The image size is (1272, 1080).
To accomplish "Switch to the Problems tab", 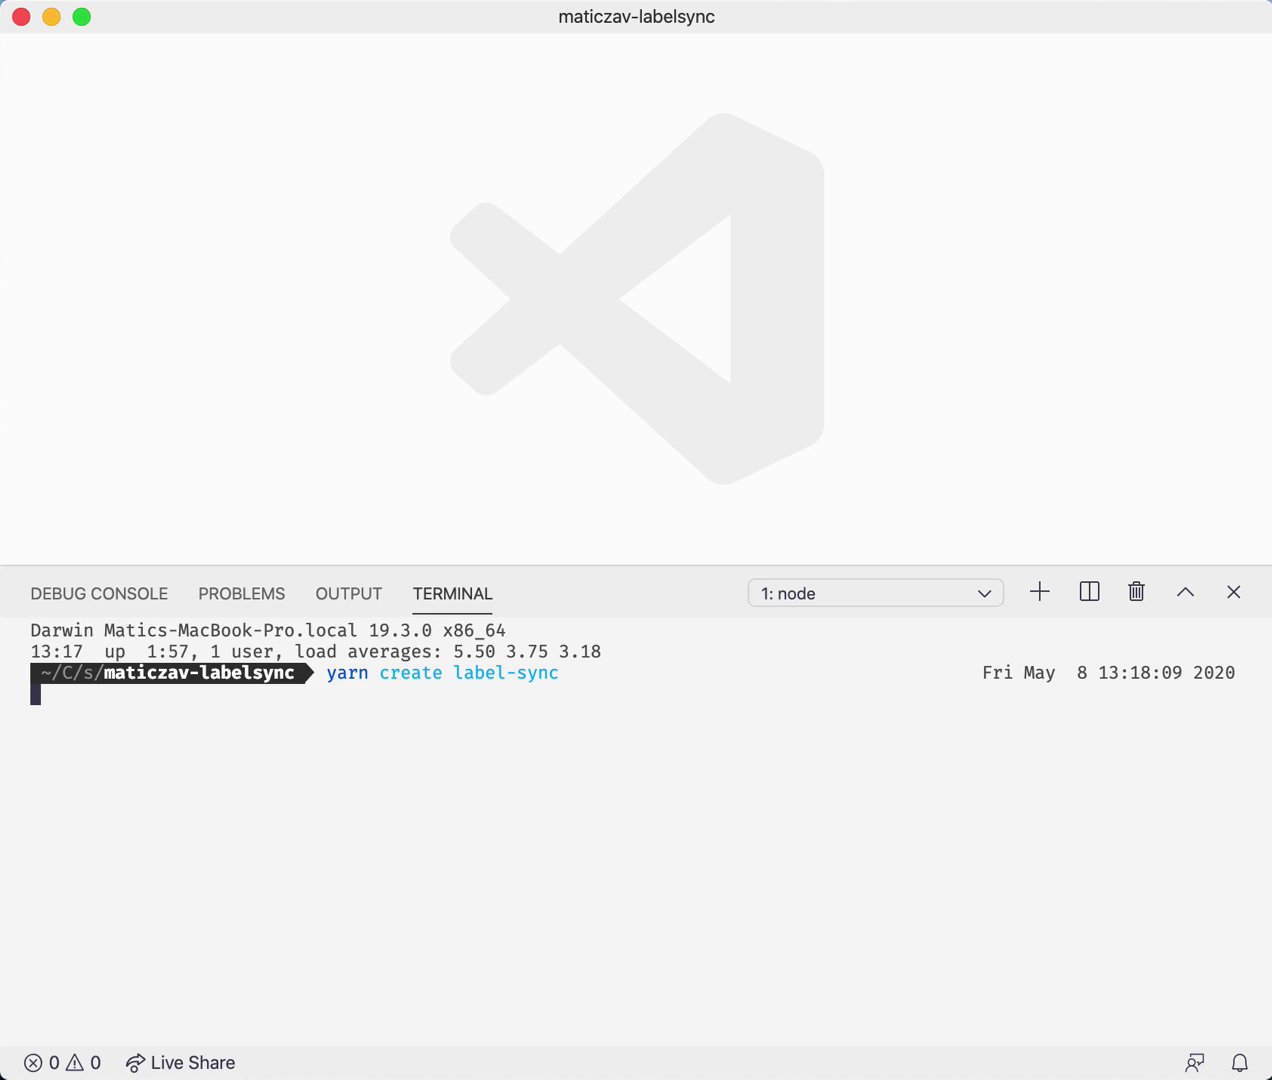I will click(x=242, y=594).
